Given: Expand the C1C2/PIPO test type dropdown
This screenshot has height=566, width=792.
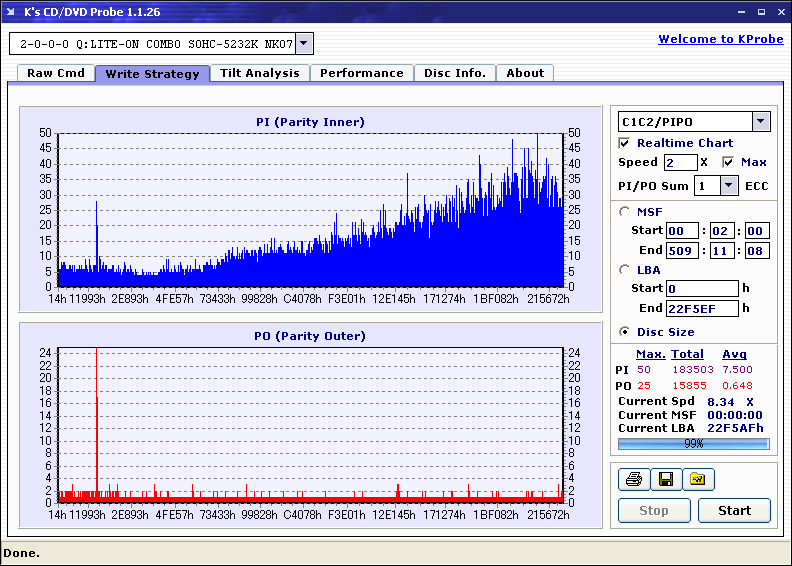Looking at the screenshot, I should [x=760, y=122].
